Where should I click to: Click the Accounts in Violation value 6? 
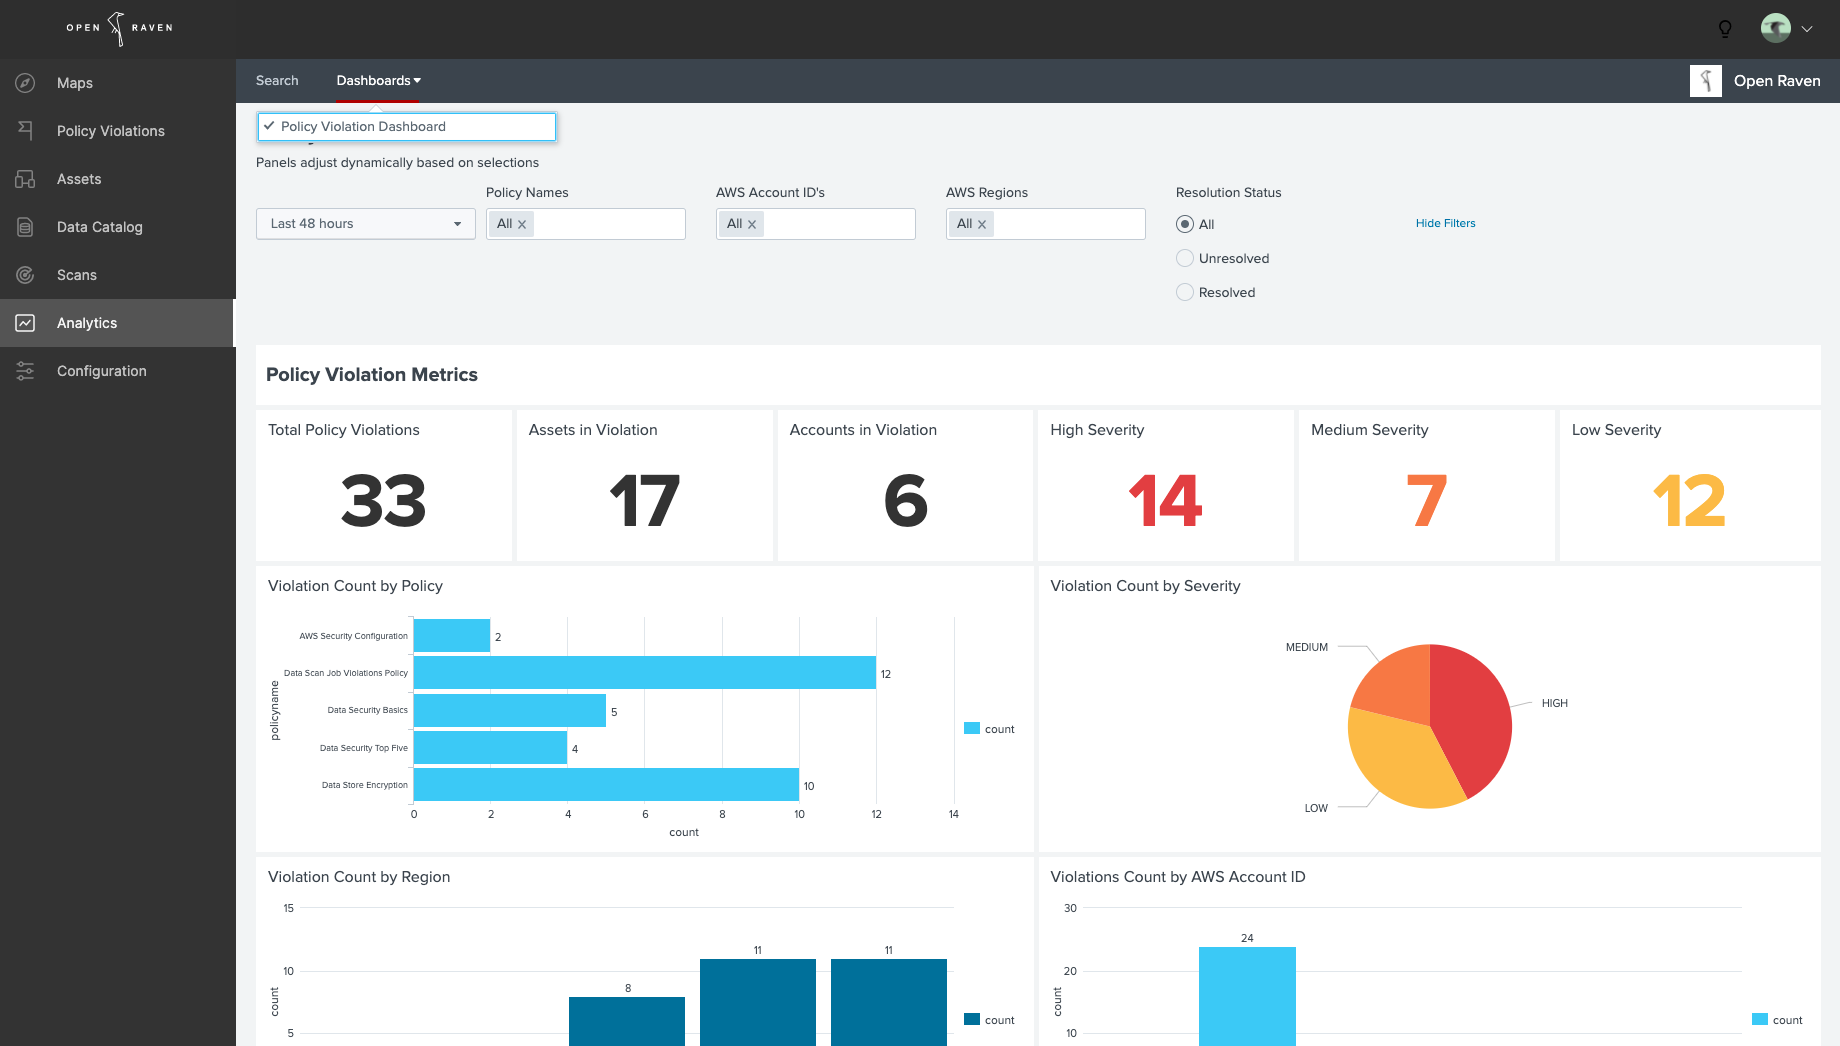point(906,501)
